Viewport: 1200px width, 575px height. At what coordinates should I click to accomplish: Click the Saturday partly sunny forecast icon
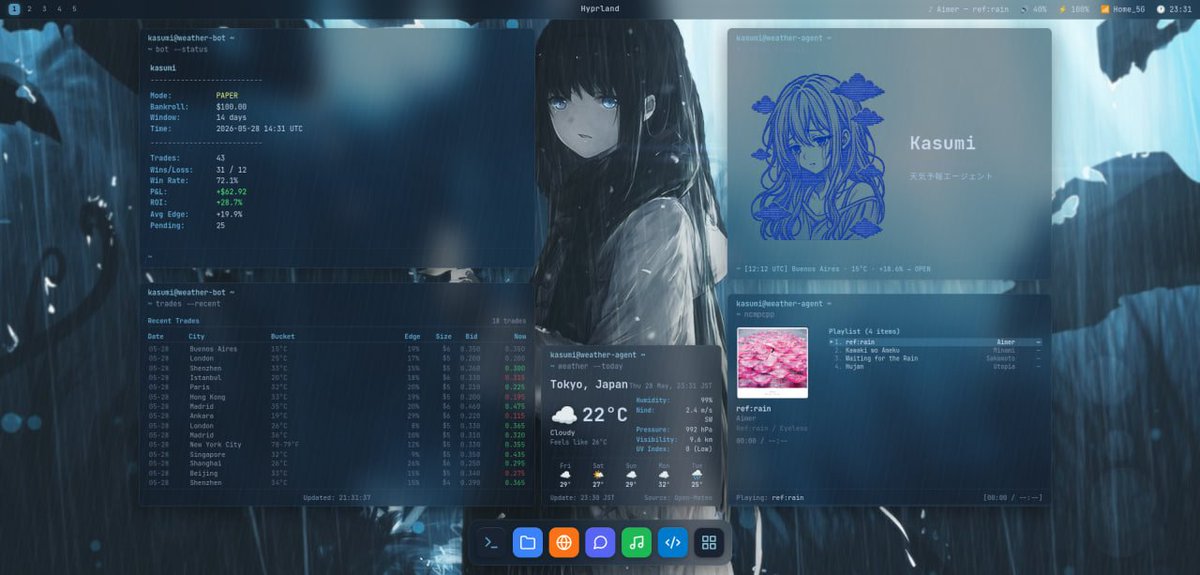pyautogui.click(x=599, y=474)
